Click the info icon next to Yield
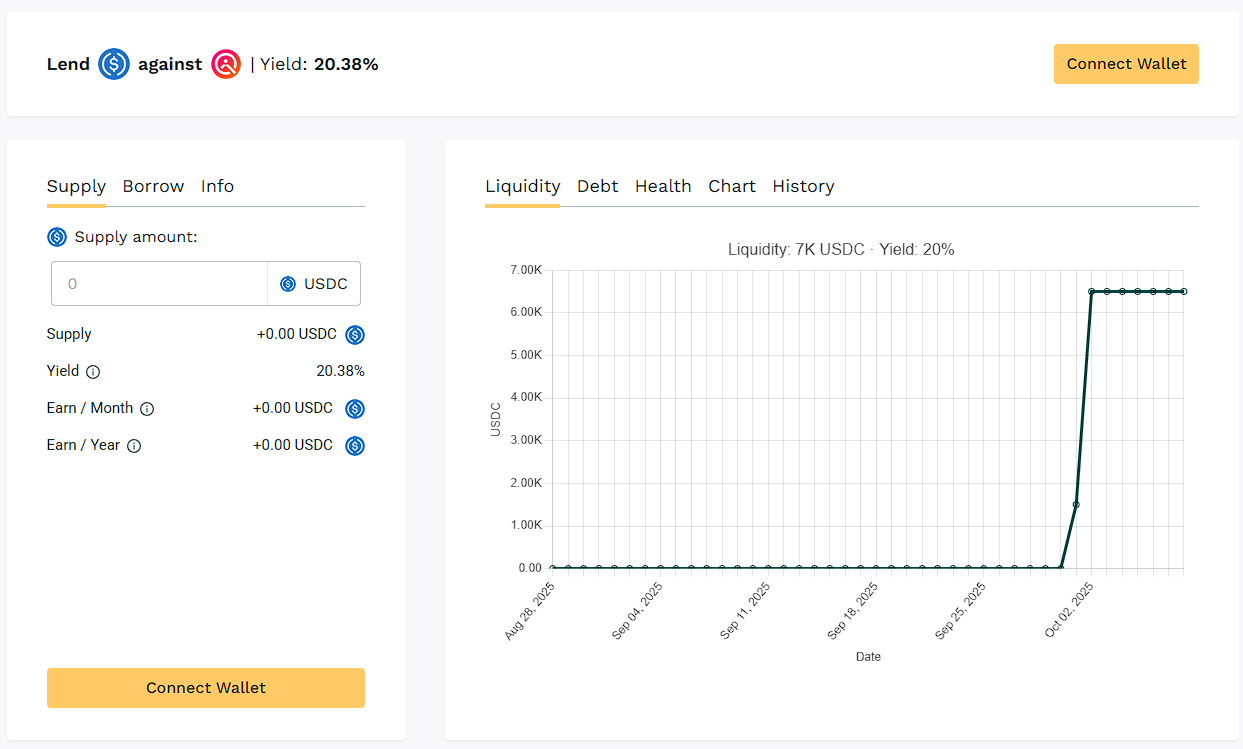This screenshot has width=1243, height=749. (93, 372)
